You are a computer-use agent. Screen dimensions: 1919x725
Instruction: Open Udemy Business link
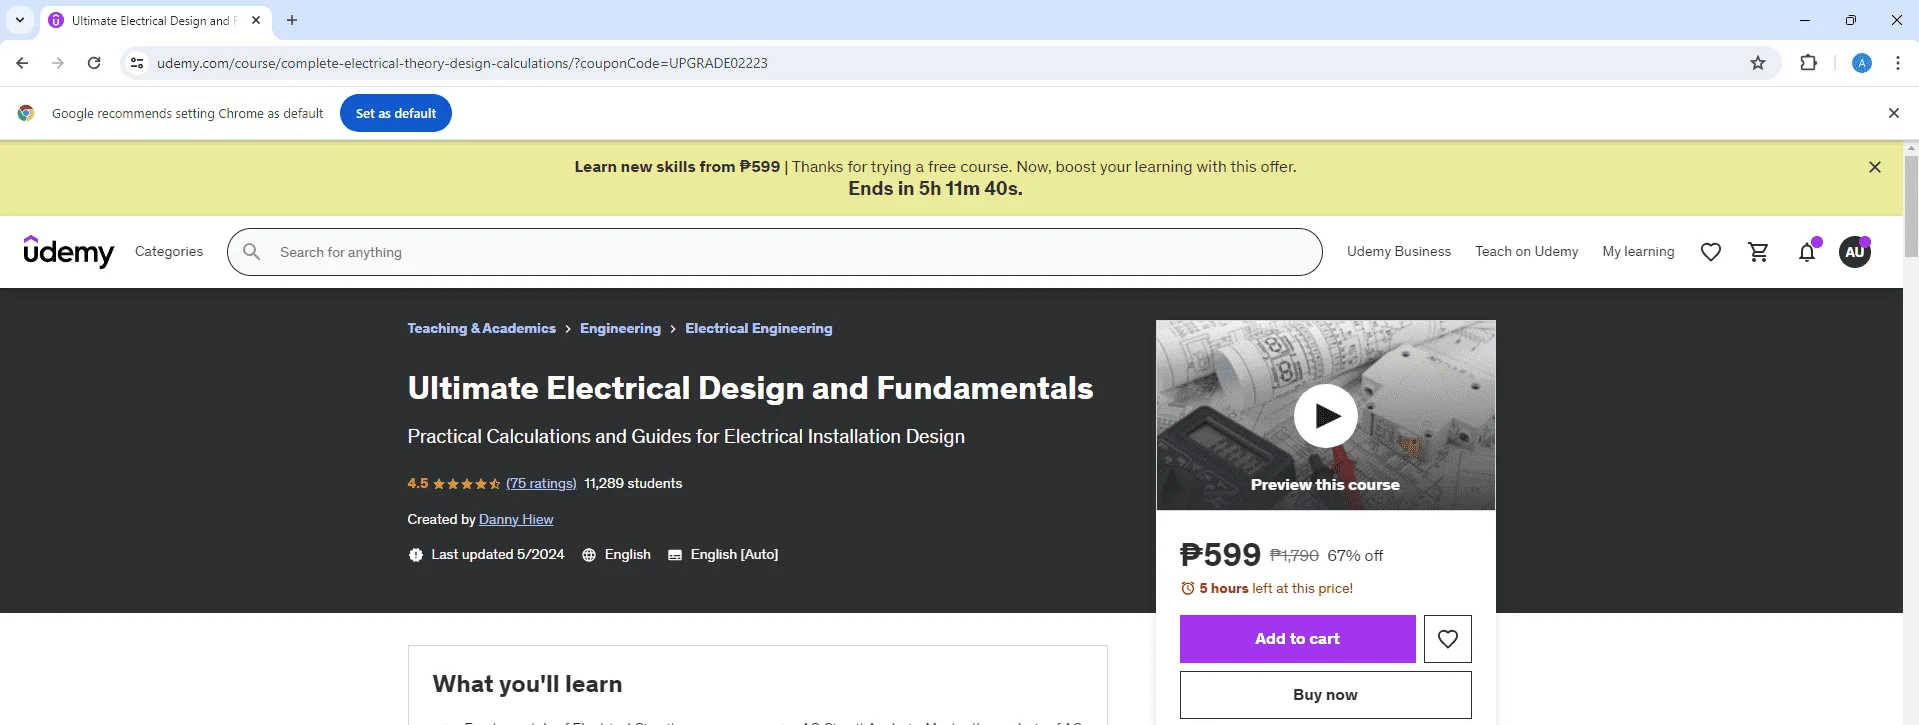coord(1399,252)
